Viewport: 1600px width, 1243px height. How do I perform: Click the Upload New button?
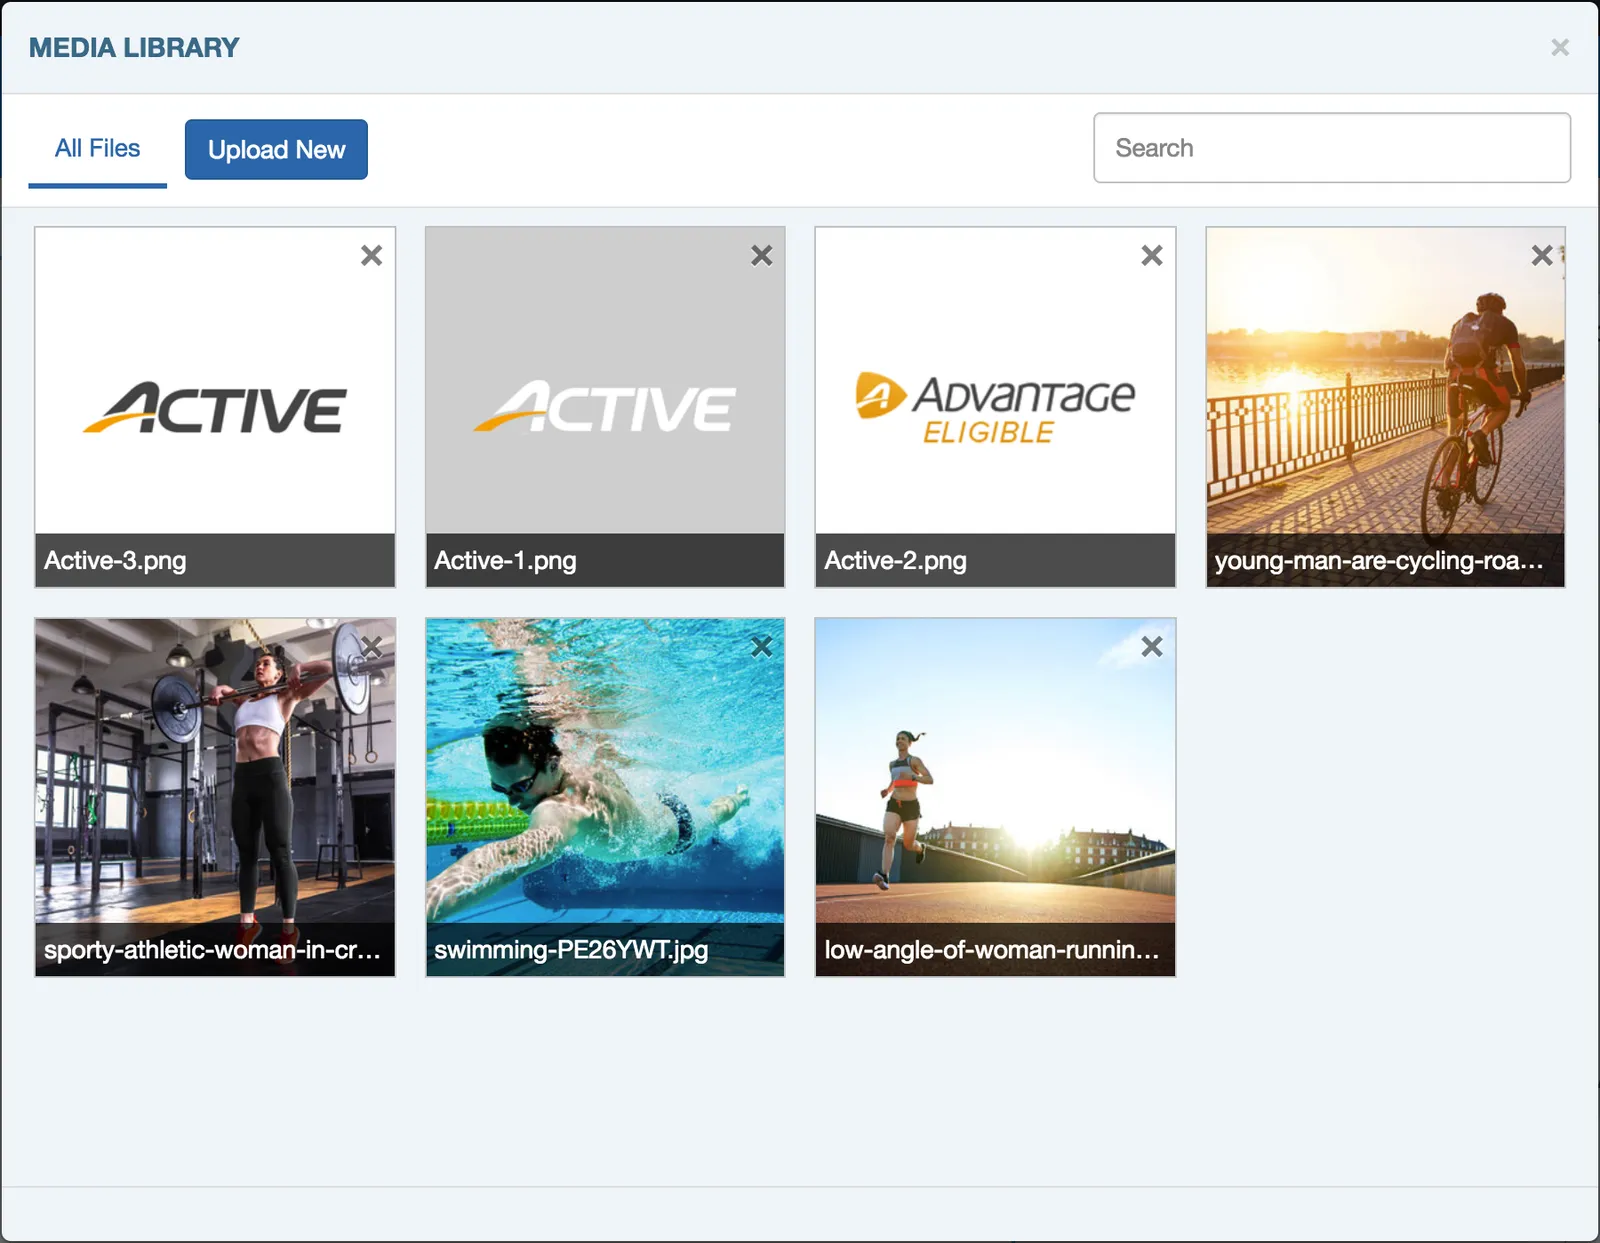coord(276,150)
